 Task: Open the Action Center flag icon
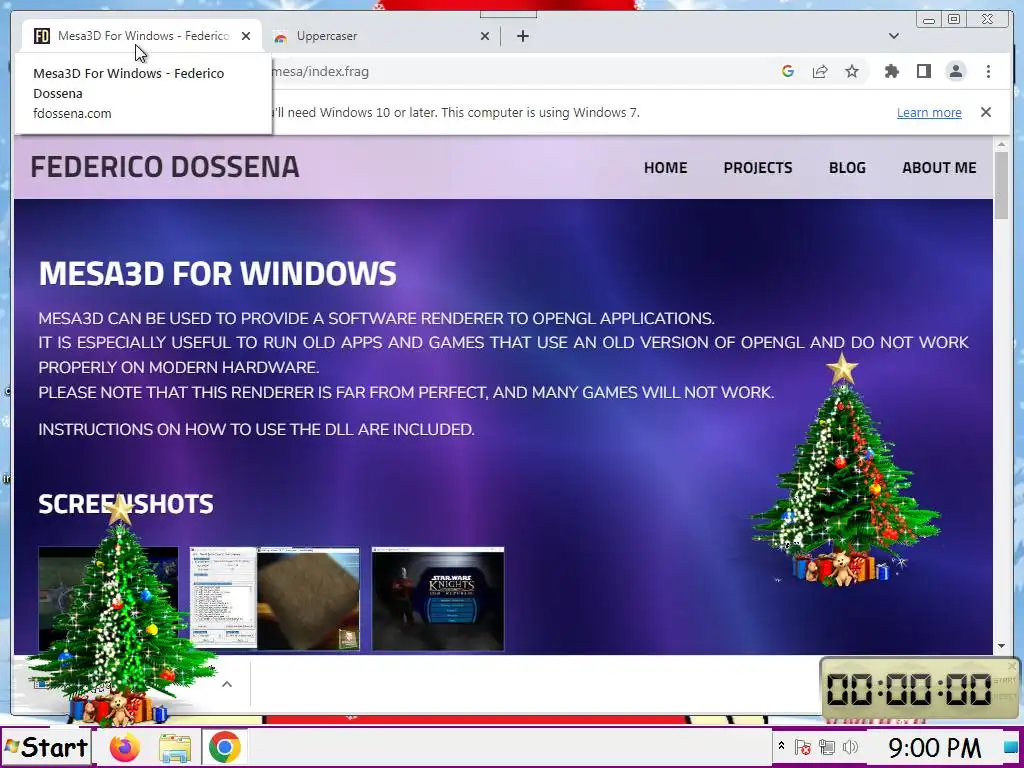tap(803, 747)
